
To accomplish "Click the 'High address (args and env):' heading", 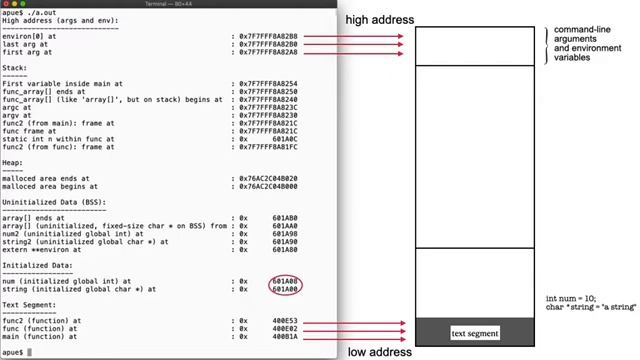I will point(60,20).
